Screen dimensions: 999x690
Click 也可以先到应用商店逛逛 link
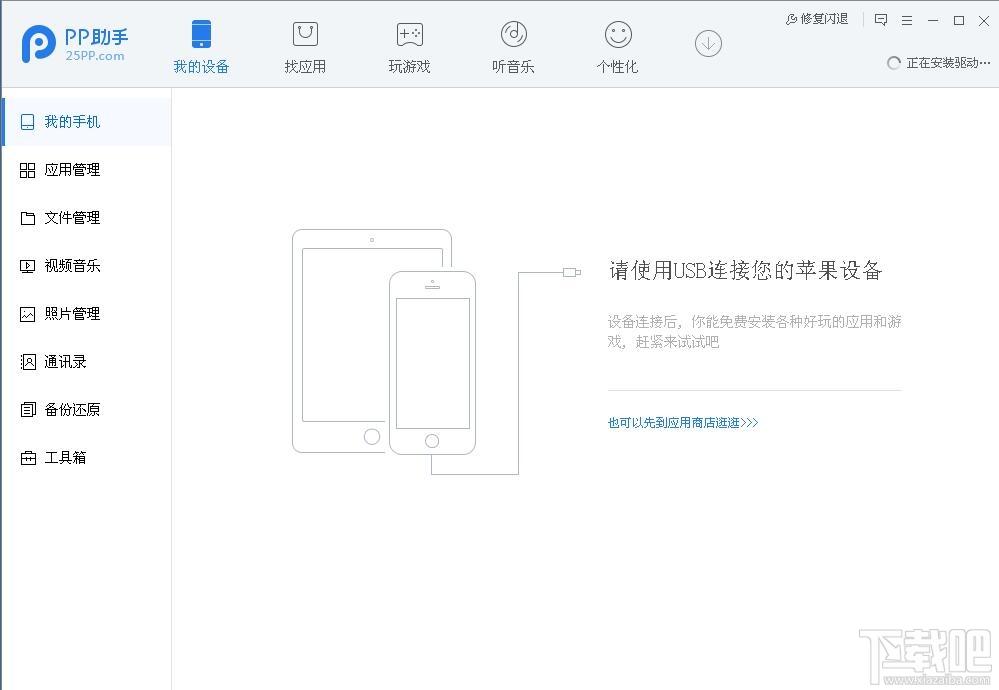pyautogui.click(x=683, y=423)
